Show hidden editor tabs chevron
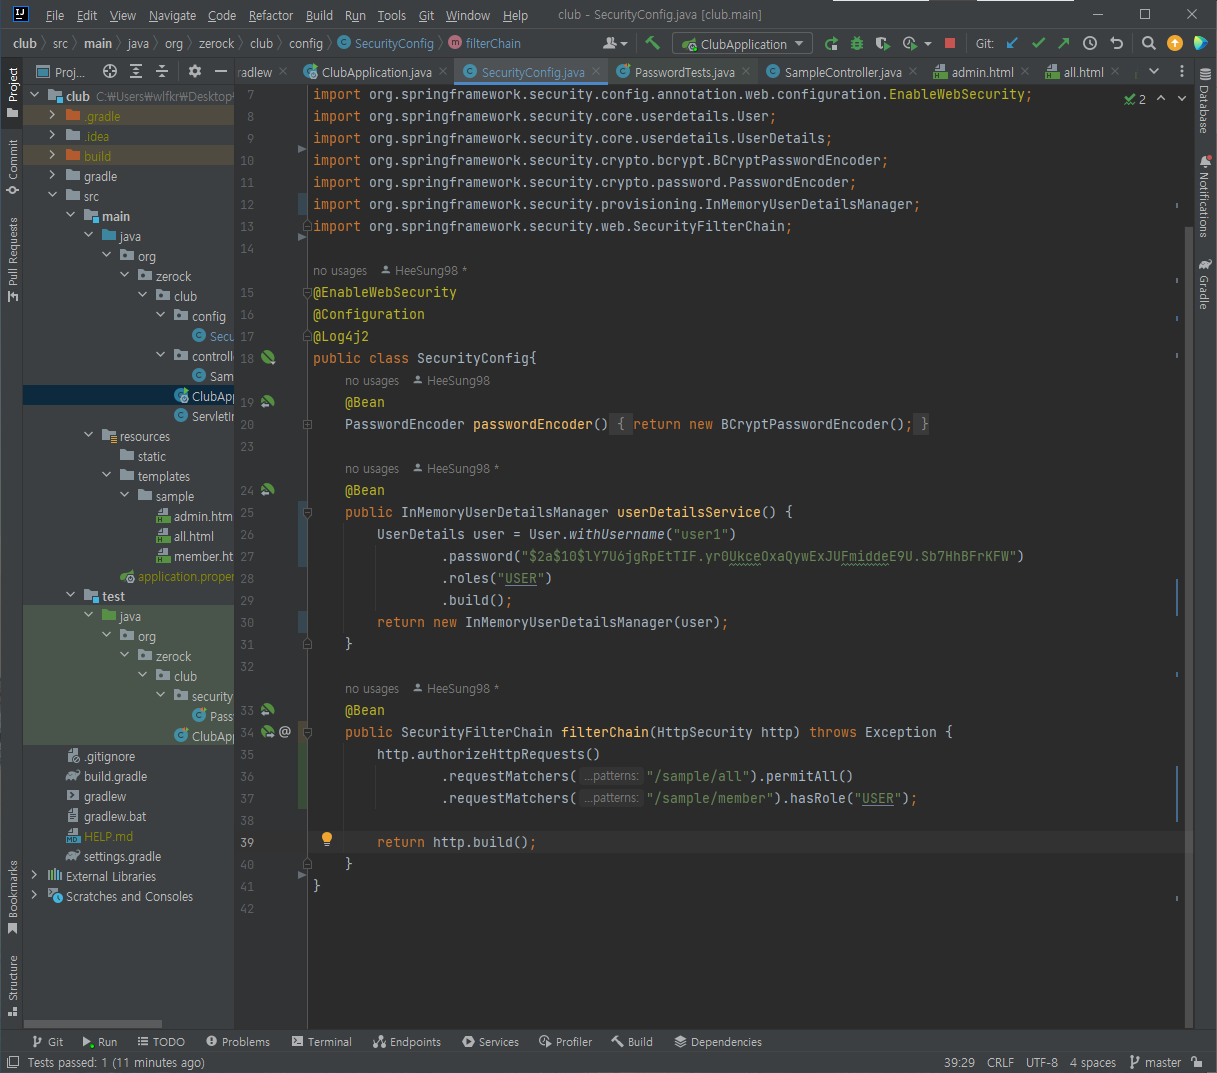Screen dimensions: 1217x1073 [1154, 71]
